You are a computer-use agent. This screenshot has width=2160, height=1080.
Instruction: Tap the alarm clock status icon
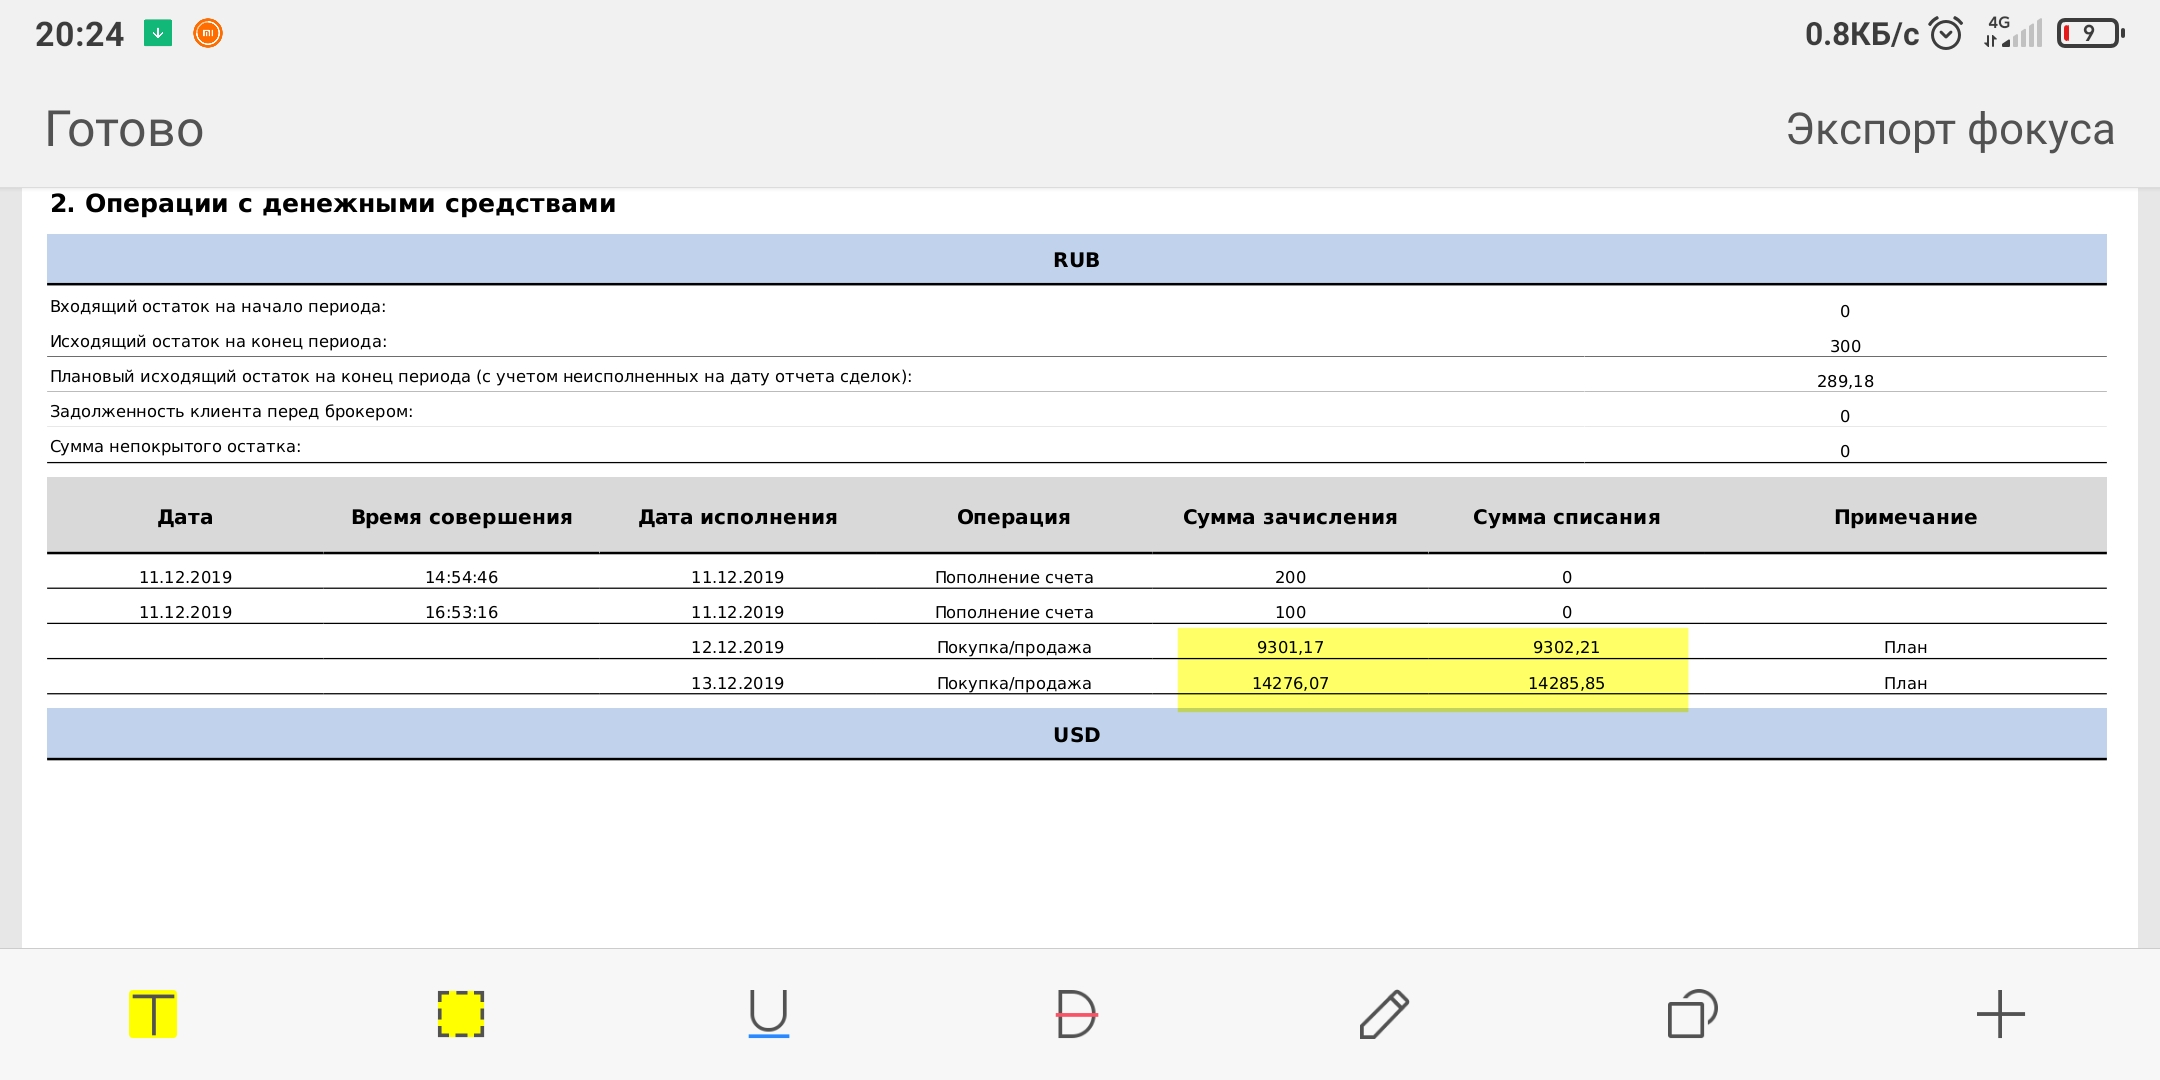(x=1946, y=34)
